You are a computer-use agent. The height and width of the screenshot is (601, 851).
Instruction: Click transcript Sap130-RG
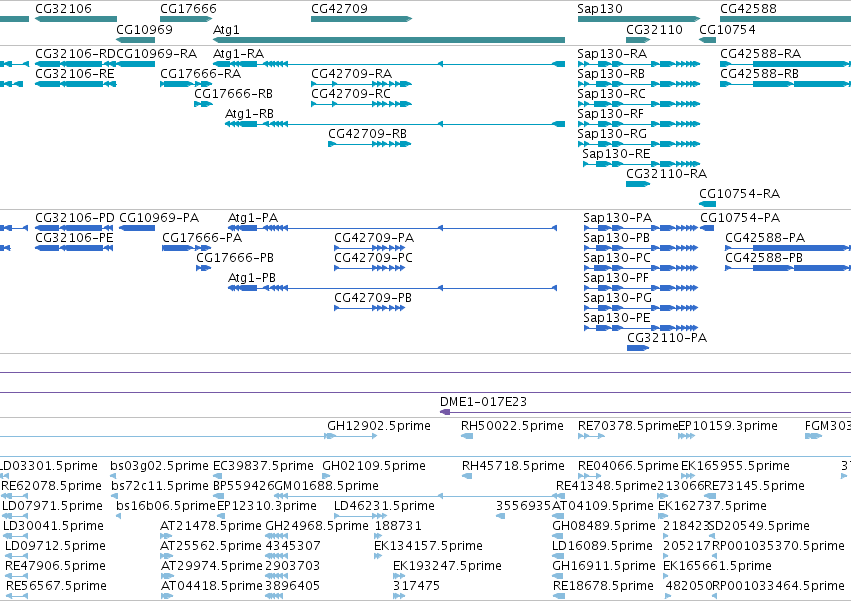pyautogui.click(x=639, y=144)
